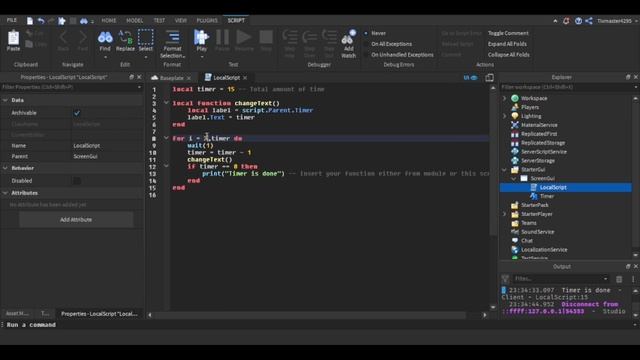Open the FILE menu

(x=11, y=20)
